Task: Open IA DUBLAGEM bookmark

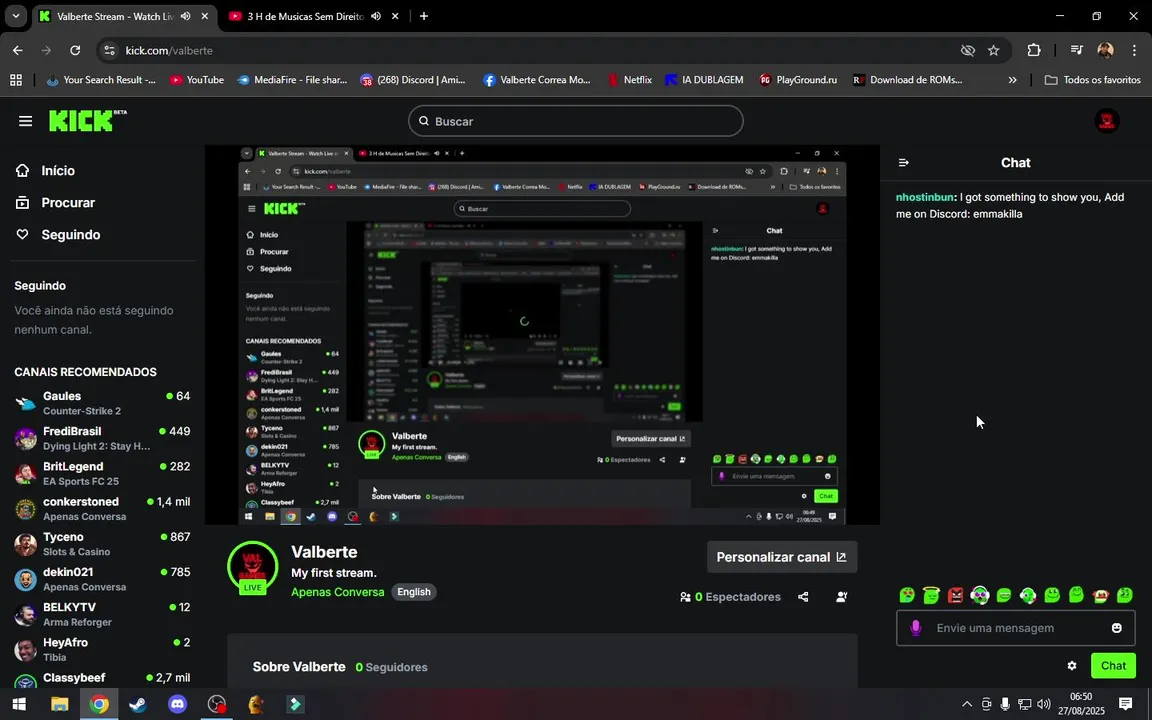Action: (x=704, y=79)
